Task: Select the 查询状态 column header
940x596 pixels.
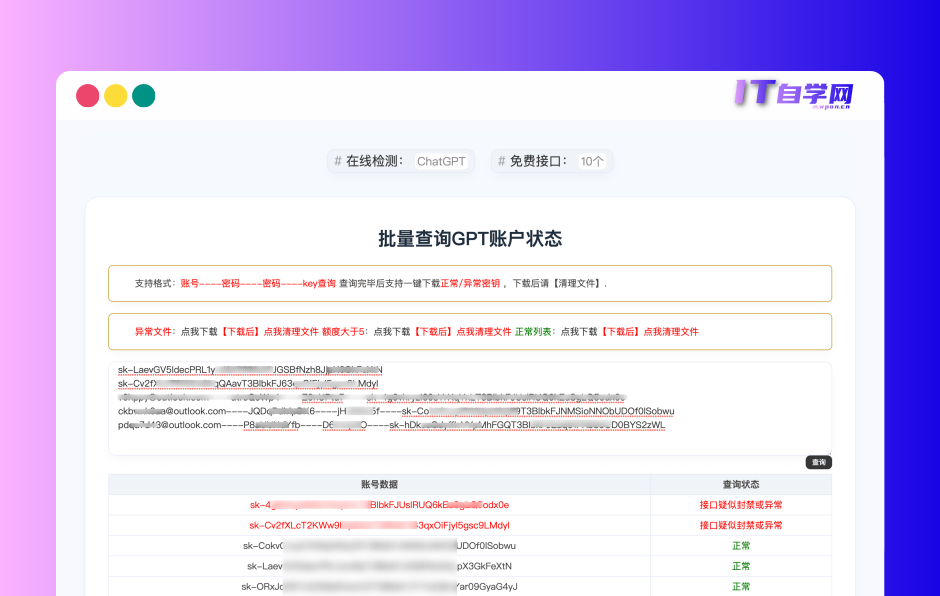Action: (x=742, y=483)
